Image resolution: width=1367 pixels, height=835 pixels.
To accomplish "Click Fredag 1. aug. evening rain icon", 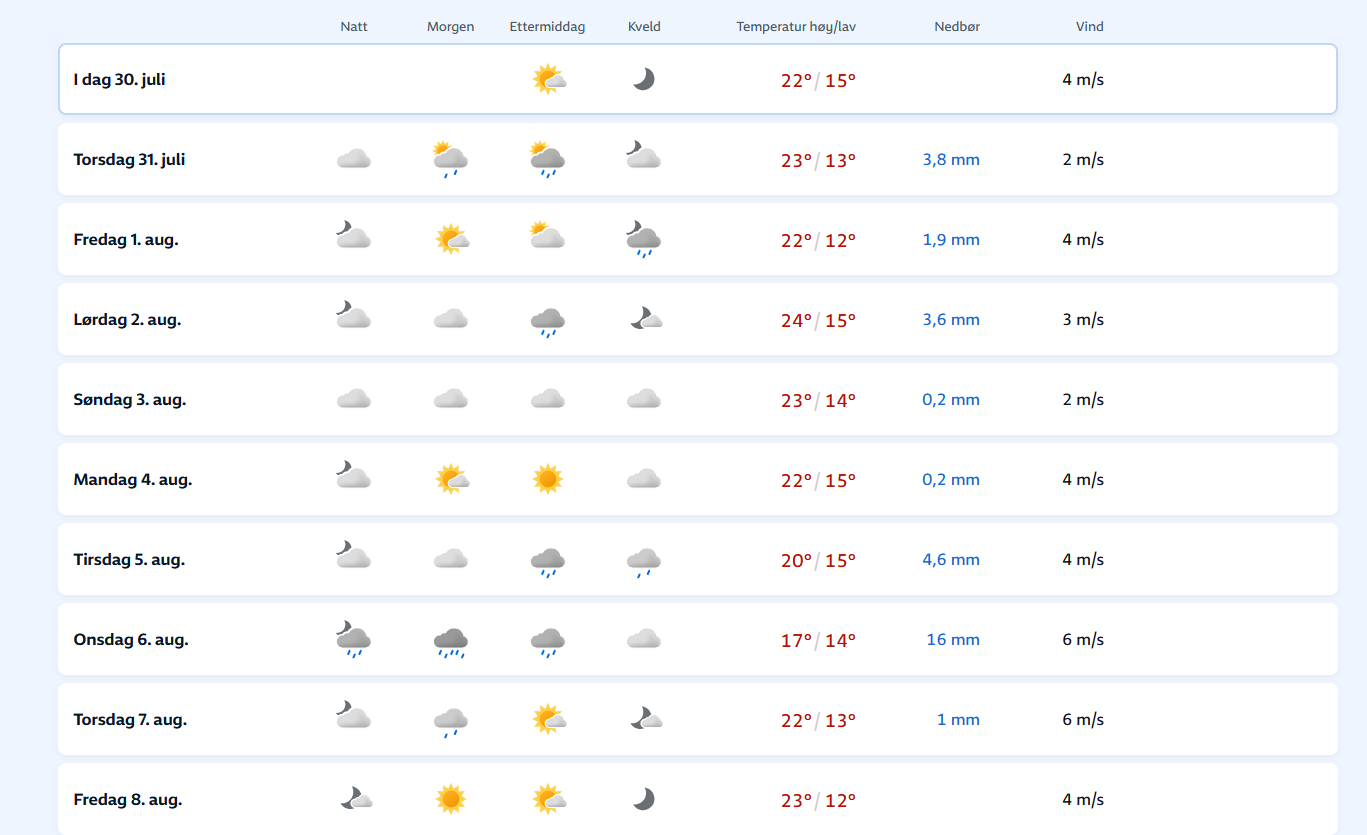I will [643, 239].
